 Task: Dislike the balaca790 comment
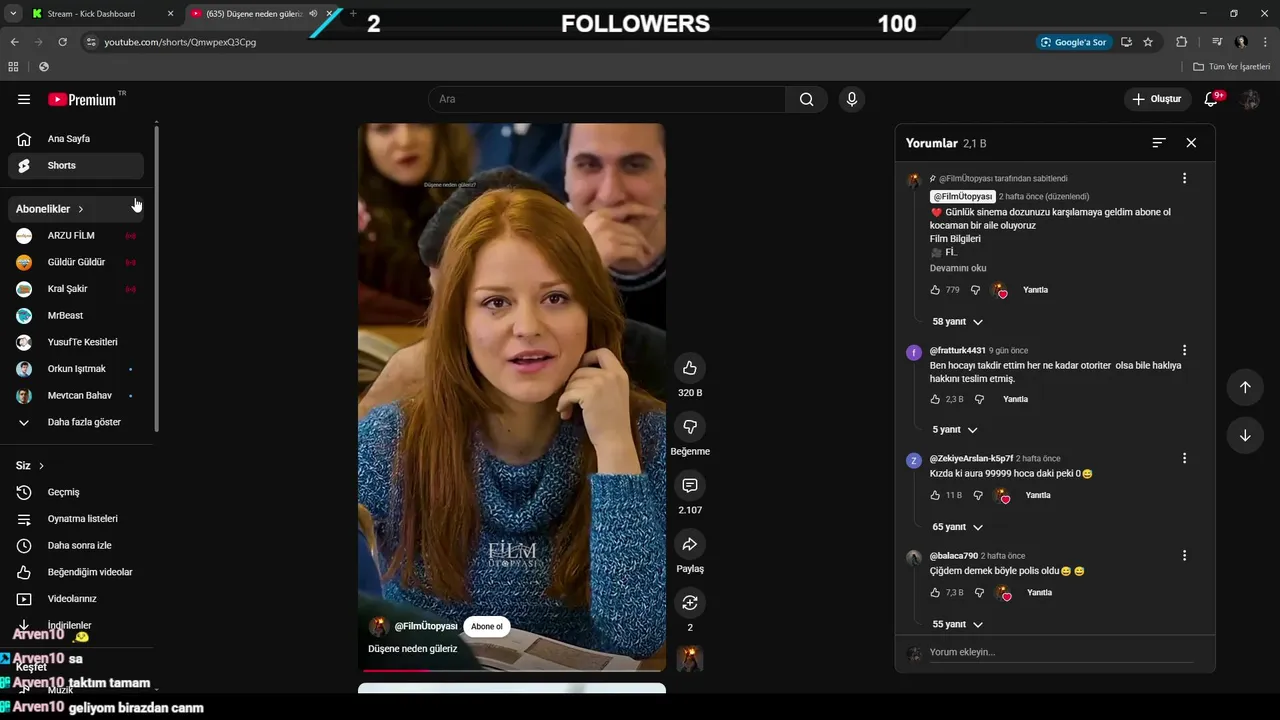(979, 592)
